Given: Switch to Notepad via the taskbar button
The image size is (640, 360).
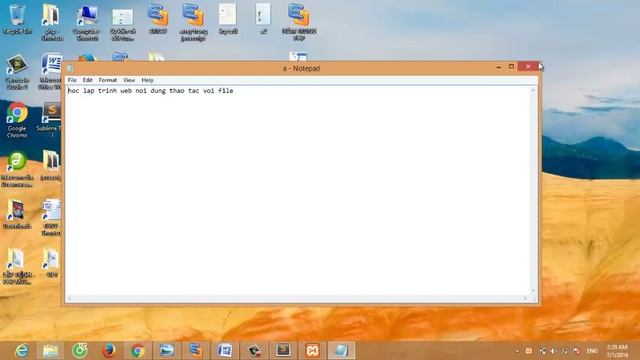Looking at the screenshot, I should click(341, 351).
